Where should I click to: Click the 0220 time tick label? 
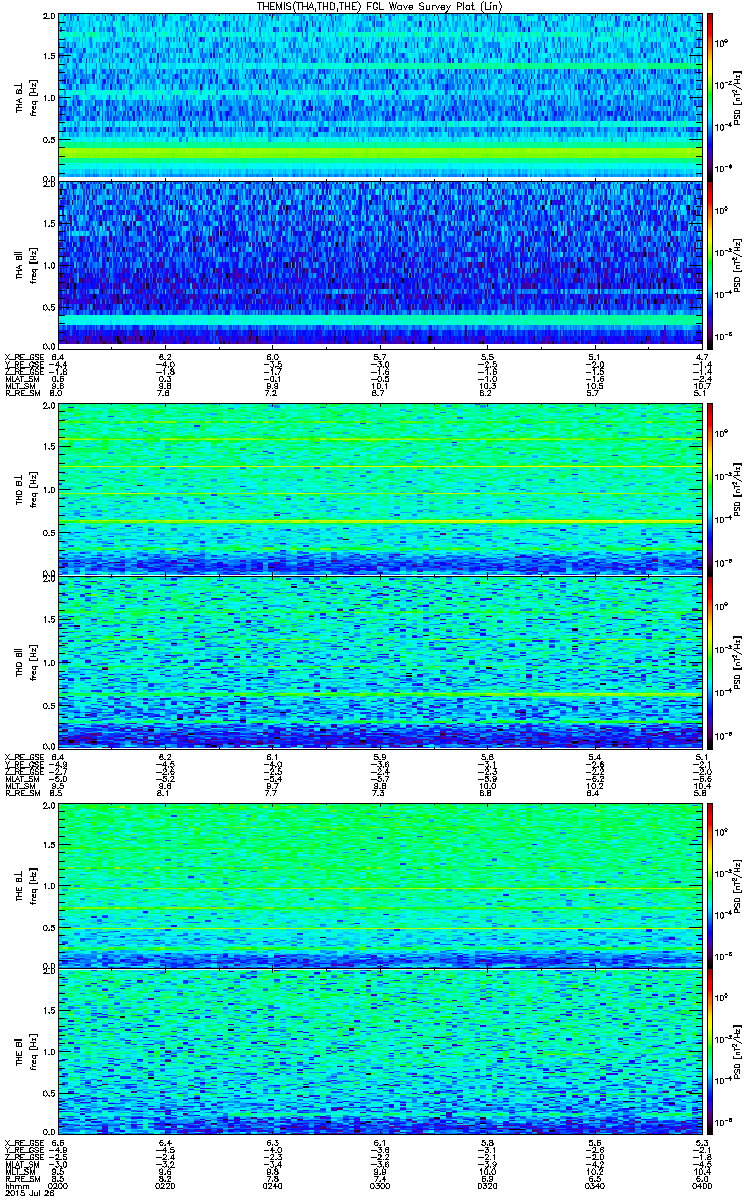pyautogui.click(x=166, y=1185)
